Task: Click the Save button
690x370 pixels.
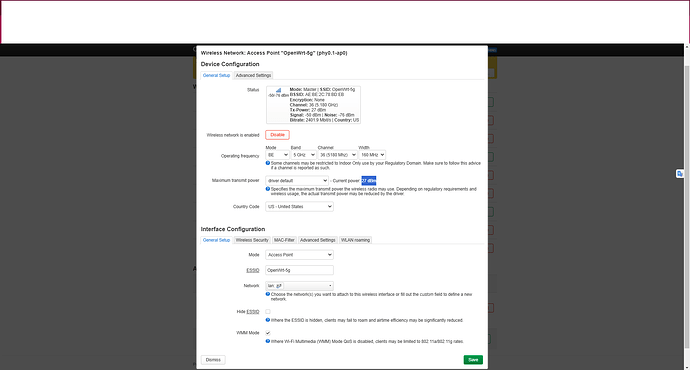Action: [x=473, y=359]
